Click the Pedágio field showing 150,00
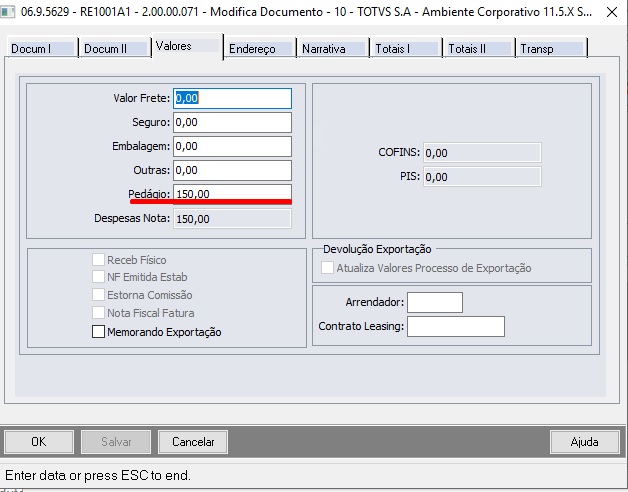Viewport: 628px width, 492px height. pos(232,194)
